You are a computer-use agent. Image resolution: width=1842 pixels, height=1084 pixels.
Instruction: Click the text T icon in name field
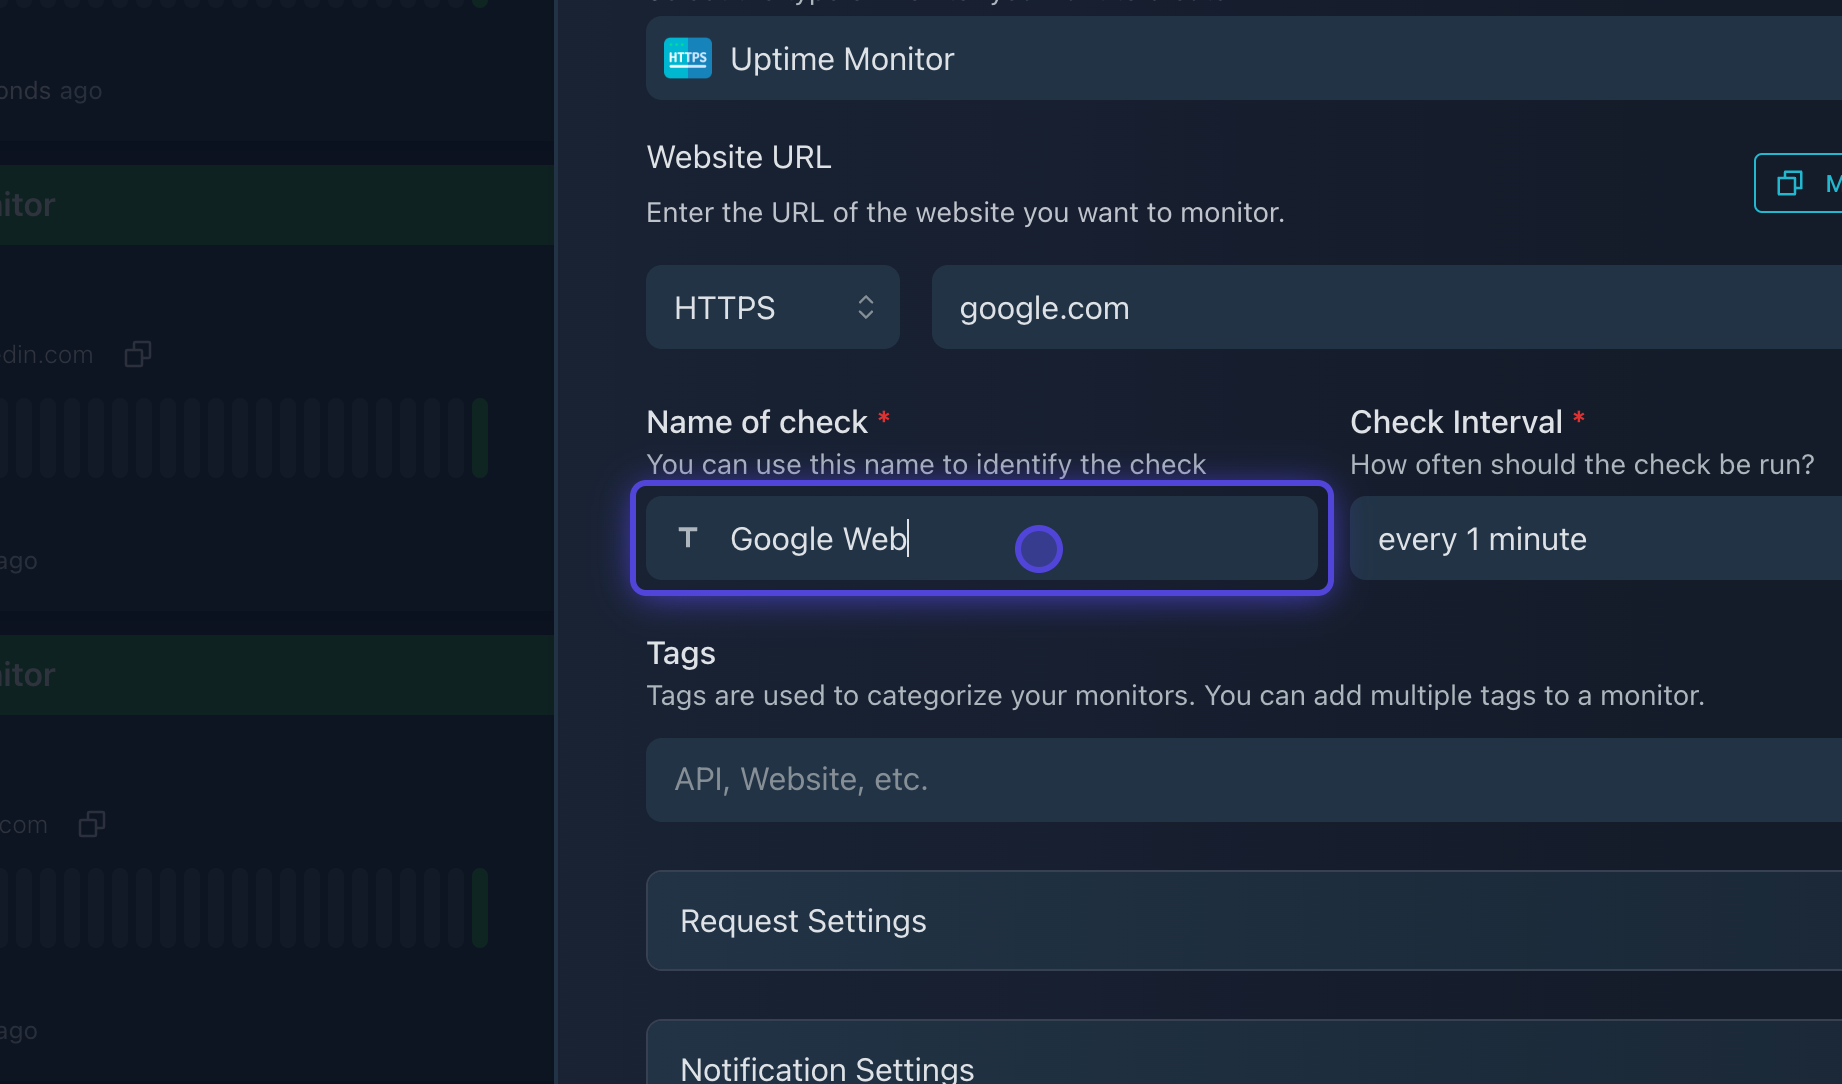[688, 538]
